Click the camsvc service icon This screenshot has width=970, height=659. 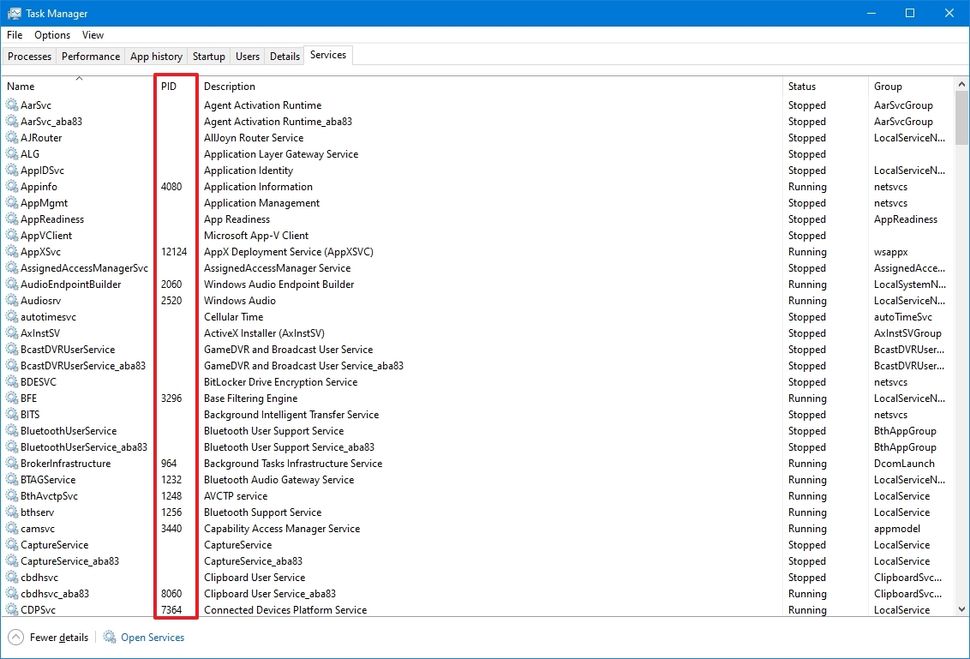click(x=14, y=528)
